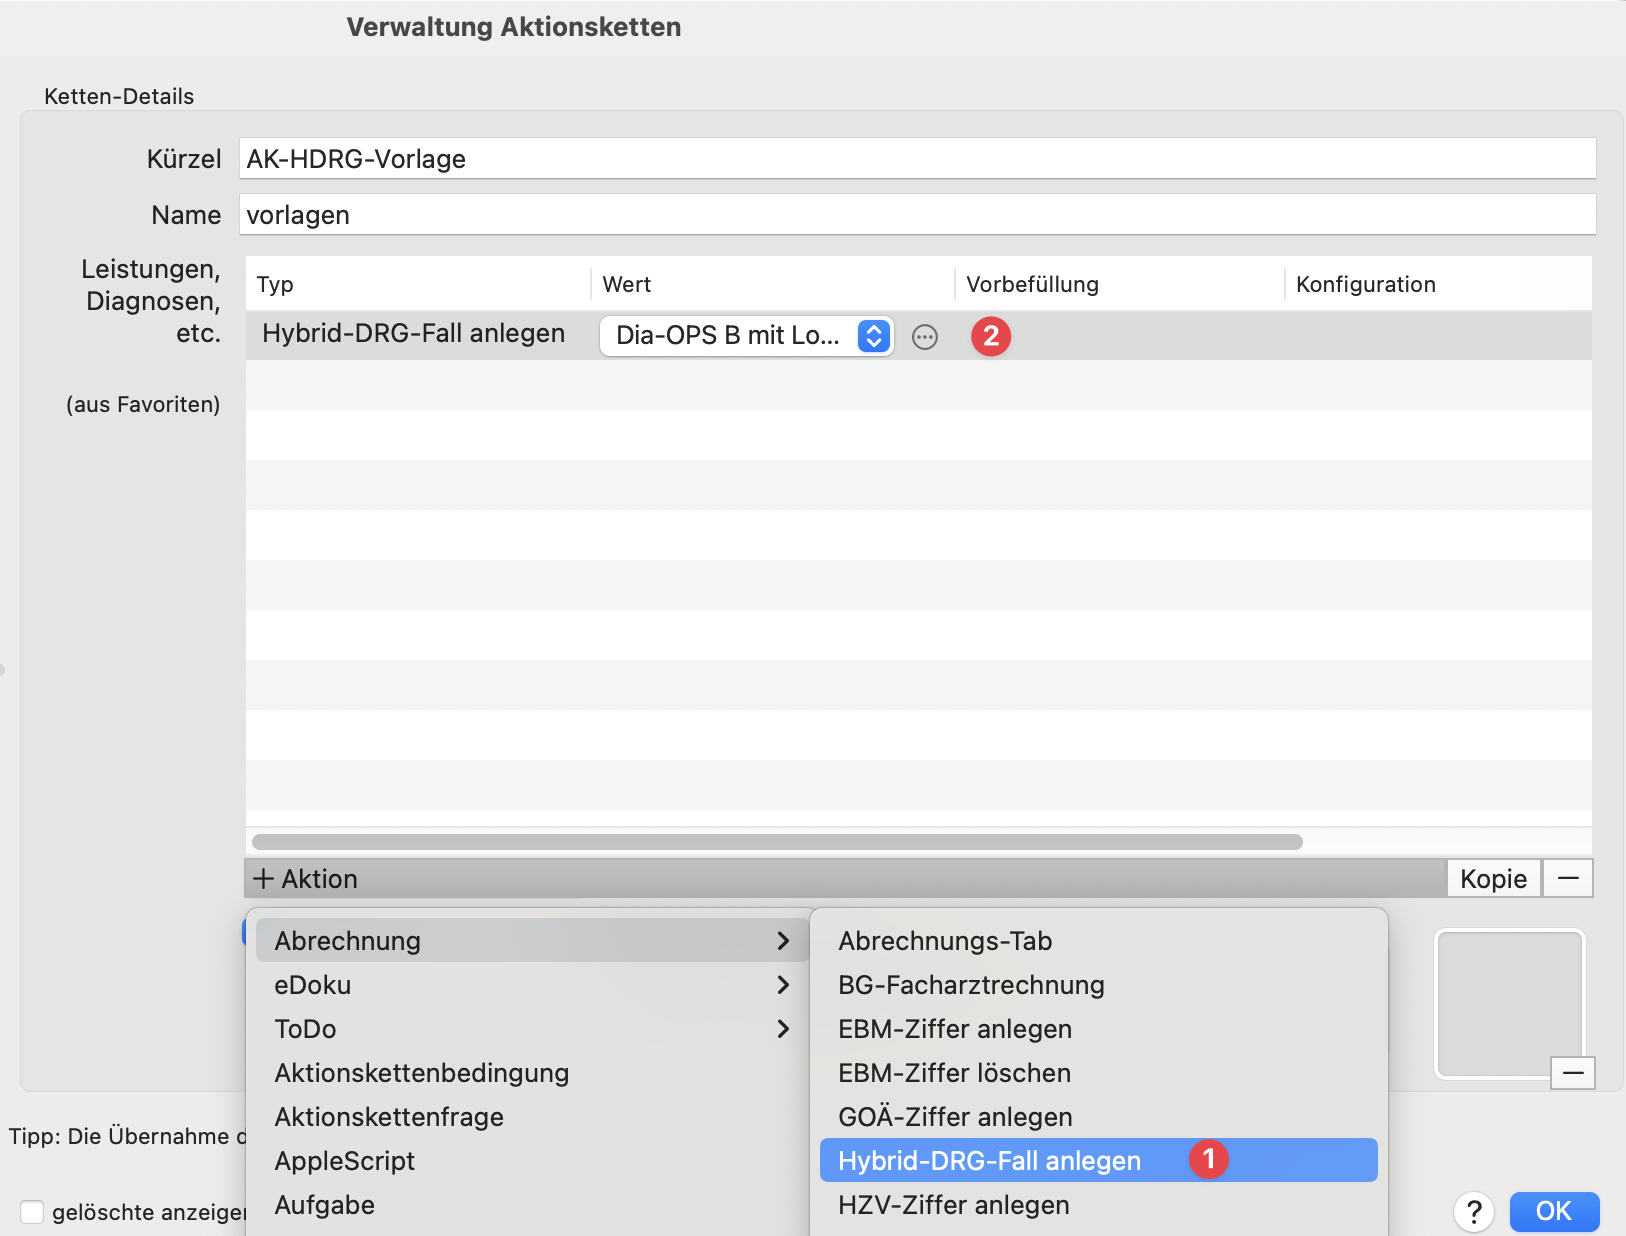Open the ellipsis options next to Dia-OPS value
The height and width of the screenshot is (1236, 1626).
point(925,337)
